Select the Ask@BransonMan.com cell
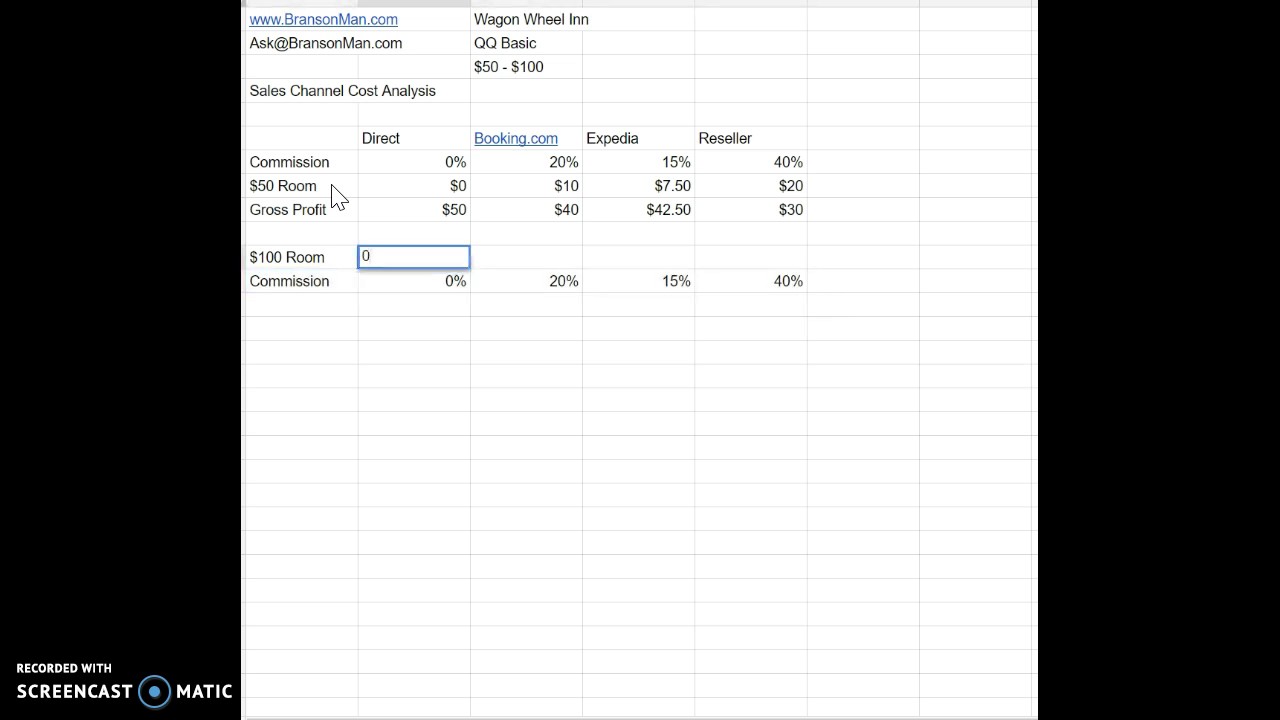Viewport: 1280px width, 720px height. coord(326,43)
